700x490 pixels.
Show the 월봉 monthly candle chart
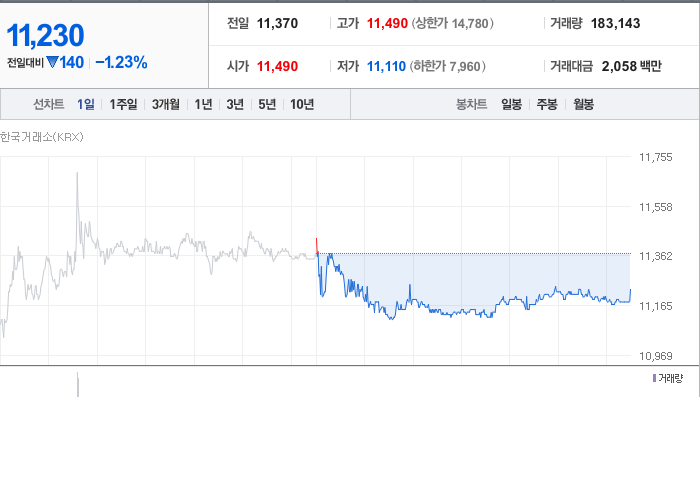click(583, 104)
